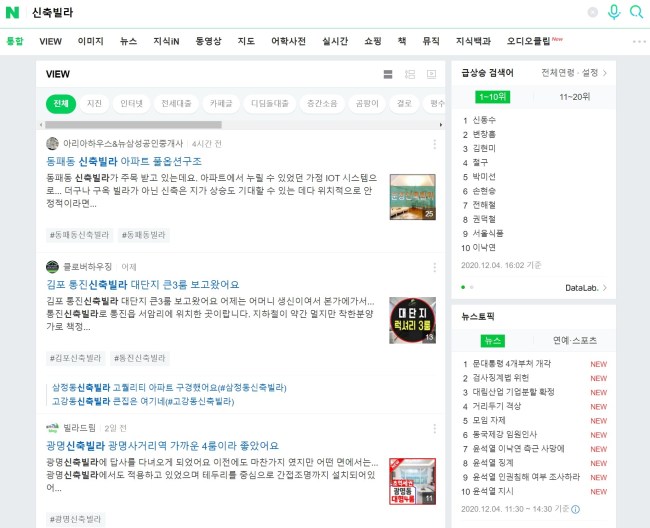Open 고강동신축빌라 큰집은 여기네 link
This screenshot has height=528, width=650.
point(143,402)
